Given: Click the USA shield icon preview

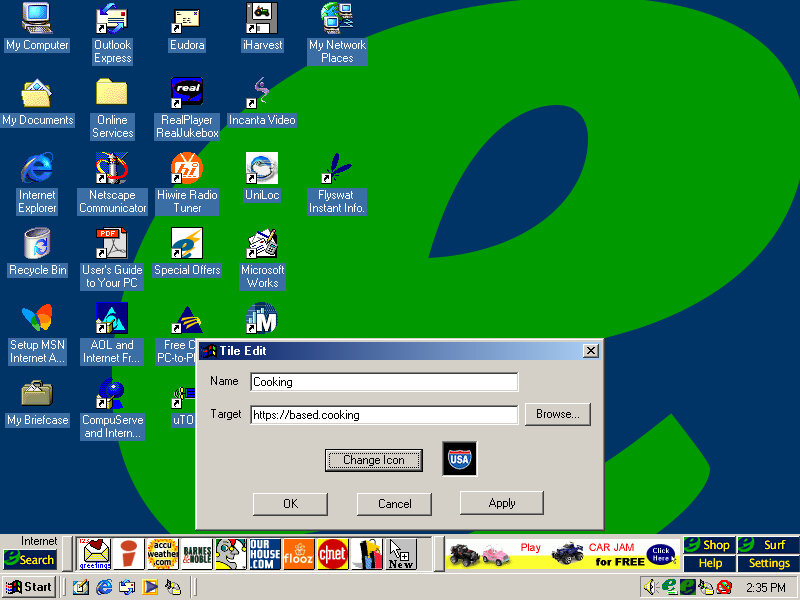Looking at the screenshot, I should pos(460,459).
